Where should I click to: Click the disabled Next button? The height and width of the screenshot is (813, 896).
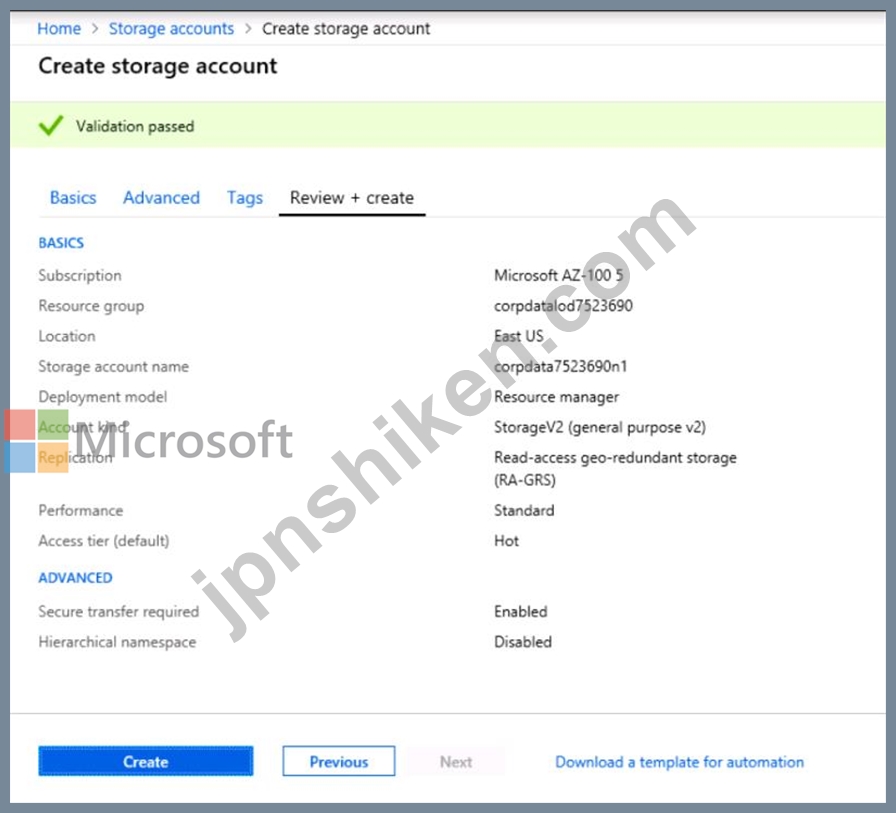pyautogui.click(x=456, y=761)
